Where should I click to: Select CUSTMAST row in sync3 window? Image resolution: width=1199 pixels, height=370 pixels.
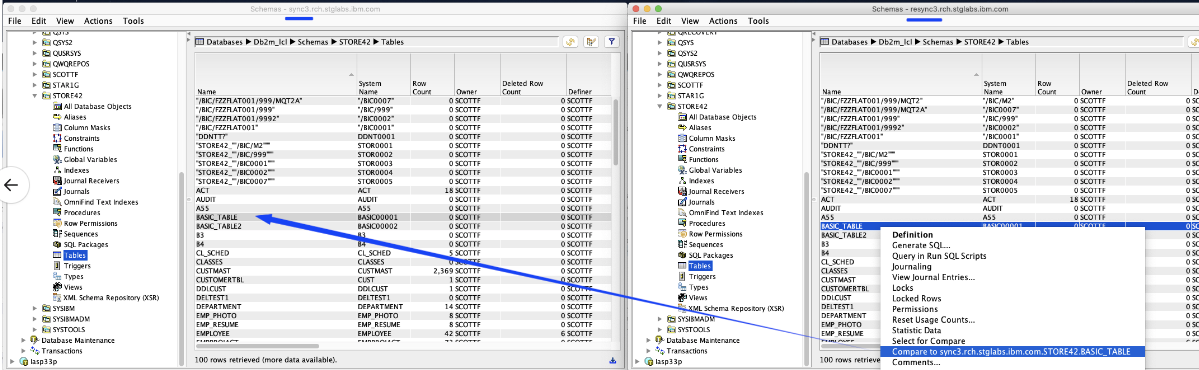(403, 270)
